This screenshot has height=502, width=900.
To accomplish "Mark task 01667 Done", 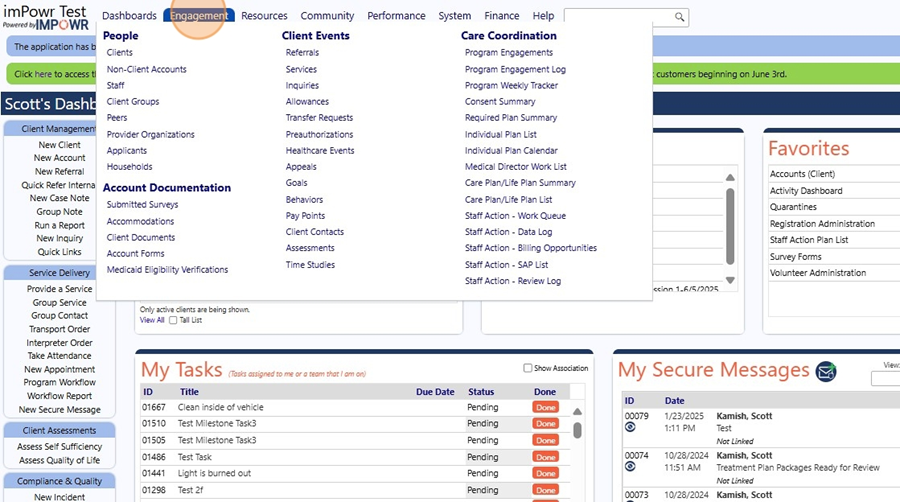I will 545,407.
